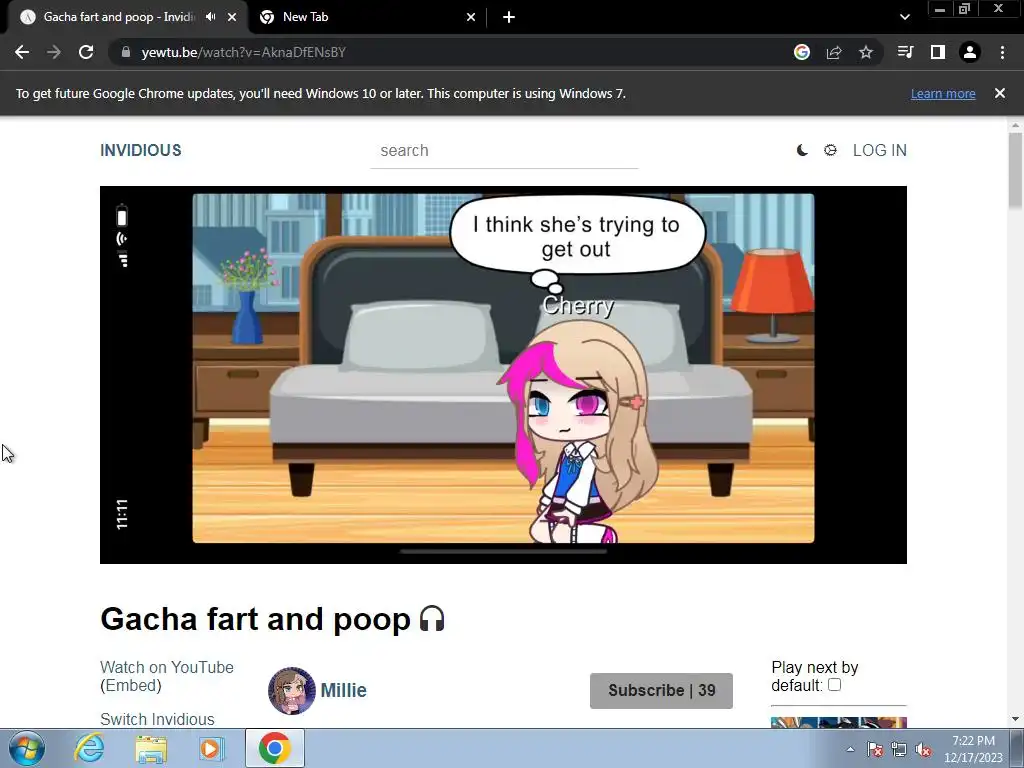Screen dimensions: 1024x768
Task: Subscribe to Millie's channel
Action: [x=661, y=690]
